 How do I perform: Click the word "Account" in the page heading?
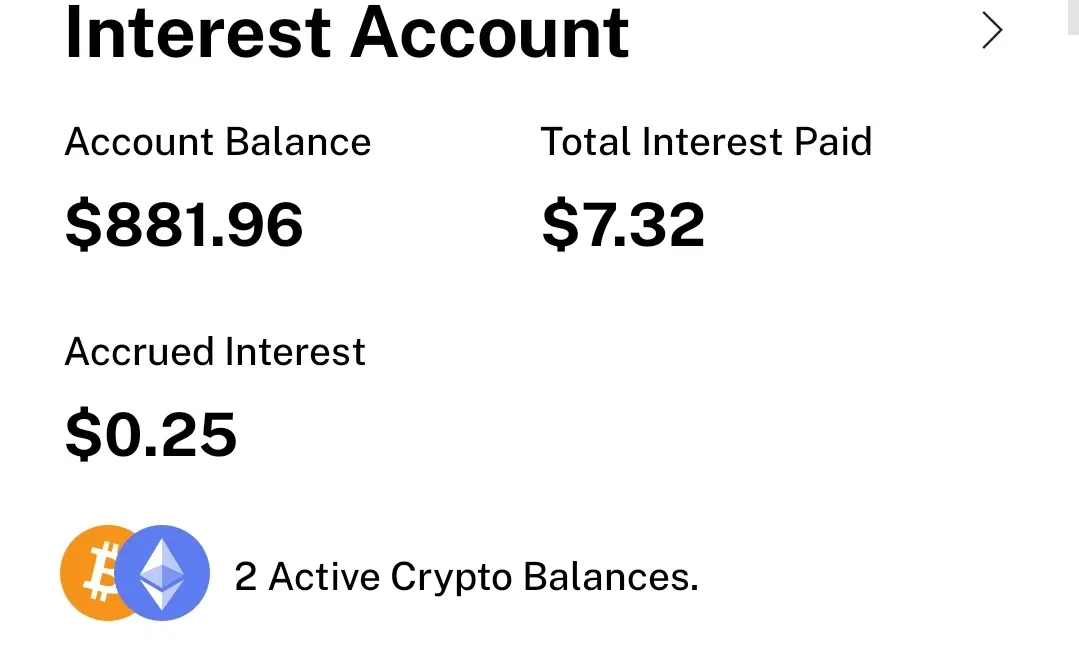click(489, 32)
